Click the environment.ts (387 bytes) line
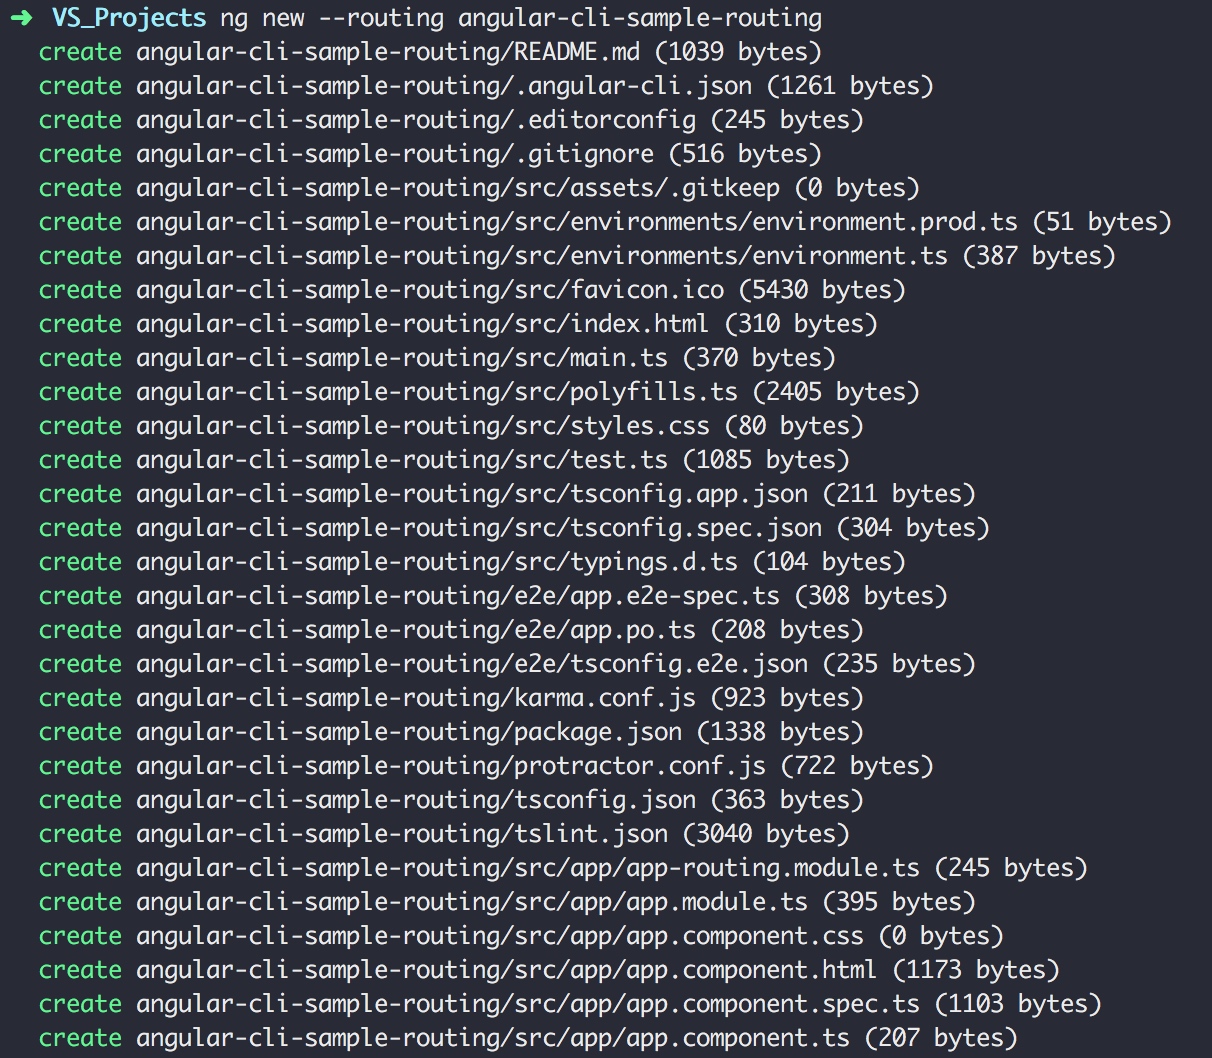Screen dimensions: 1212x1058 pyautogui.click(x=577, y=256)
